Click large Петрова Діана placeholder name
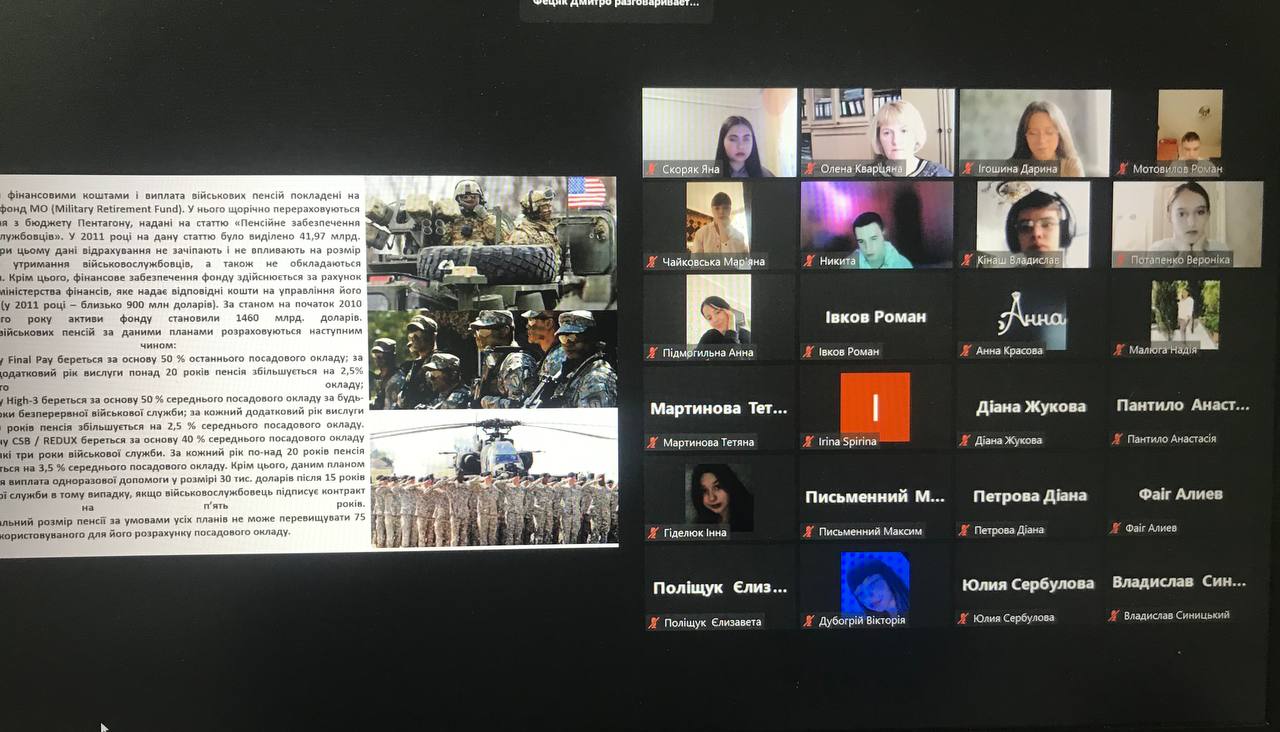Screen dimensions: 1280x732 tap(1028, 496)
